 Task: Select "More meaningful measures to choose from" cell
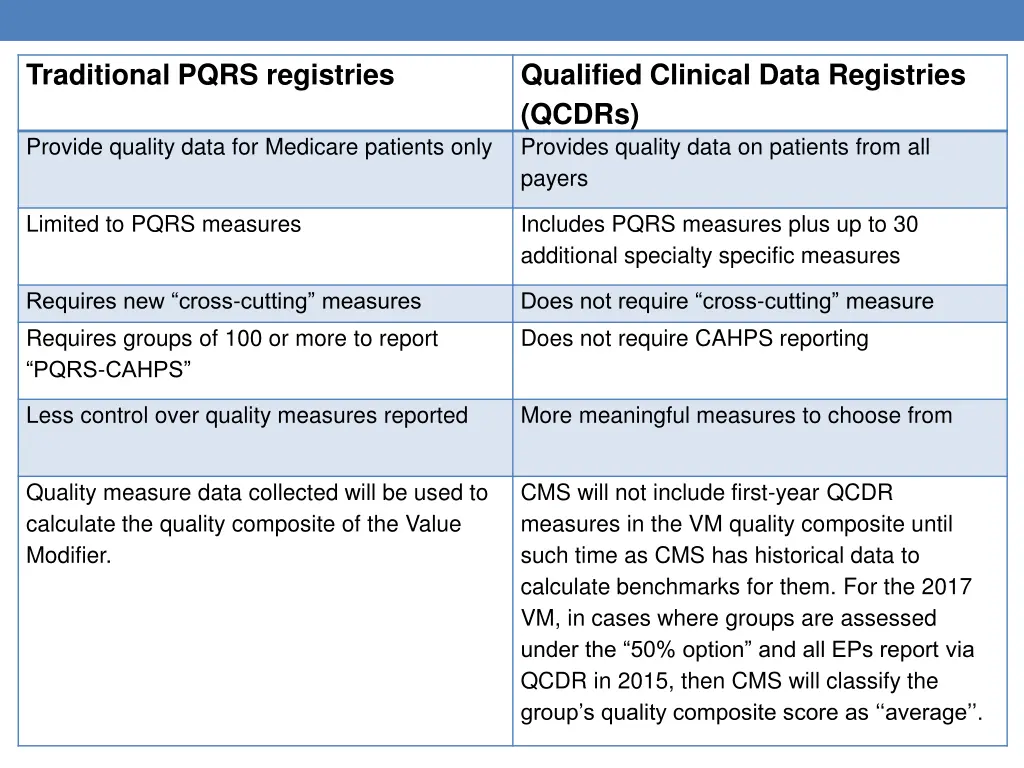pyautogui.click(x=736, y=416)
